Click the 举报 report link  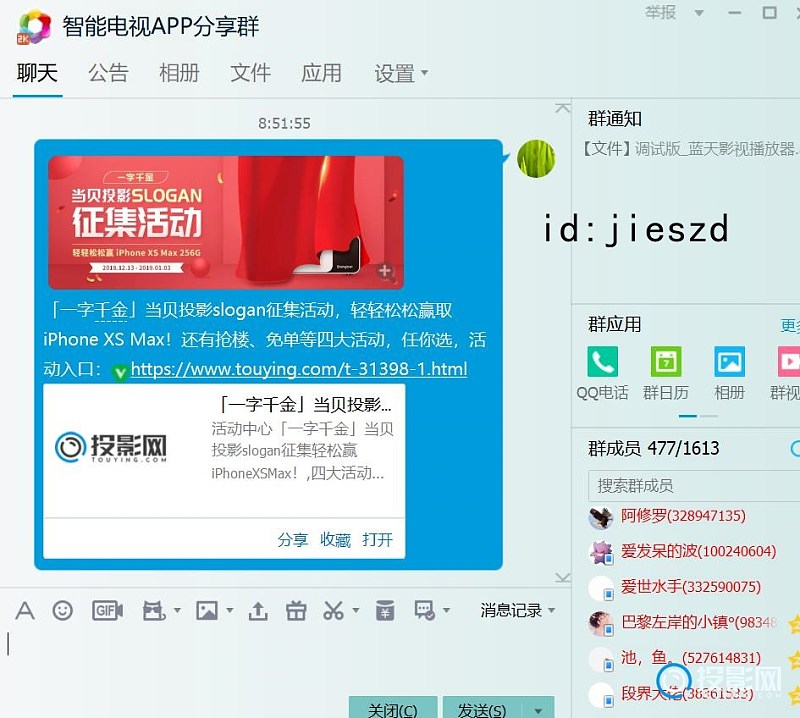(661, 12)
